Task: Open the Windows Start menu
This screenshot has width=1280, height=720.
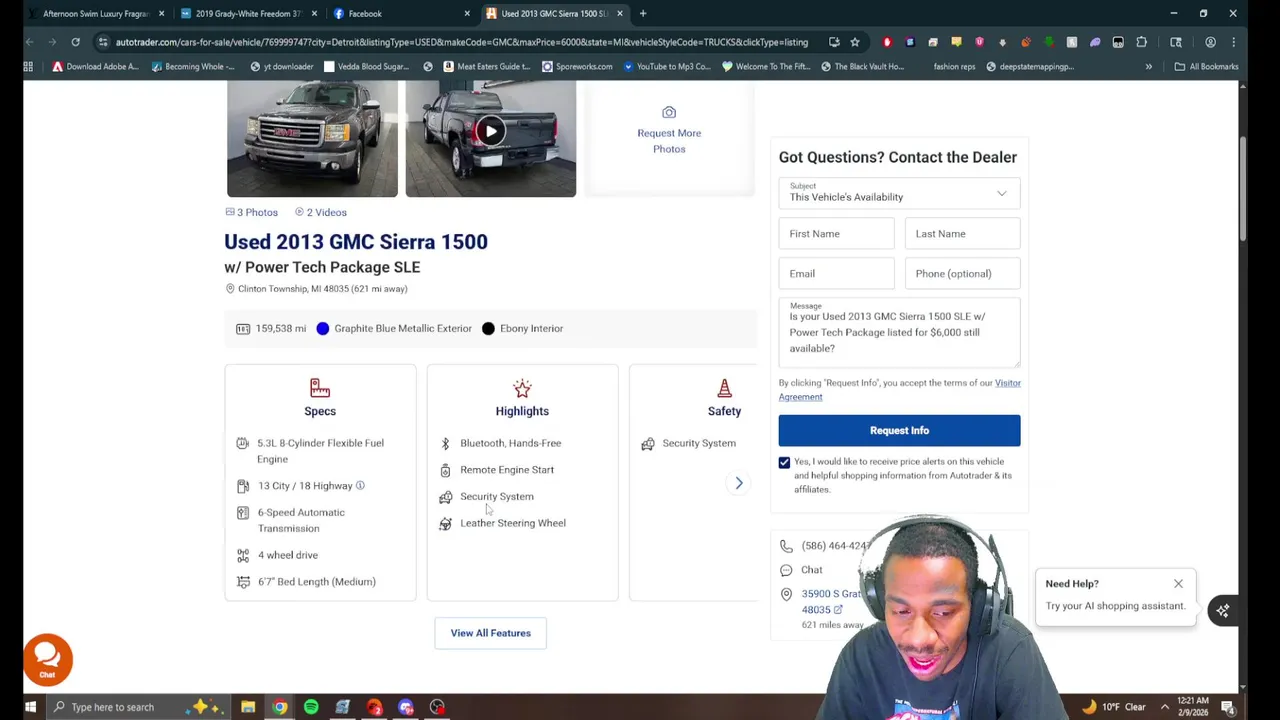Action: [30, 707]
